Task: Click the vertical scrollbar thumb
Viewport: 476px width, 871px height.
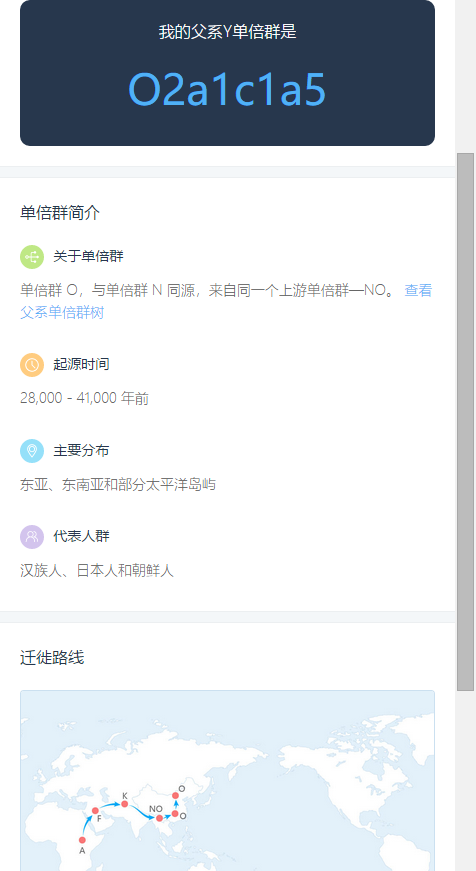Action: (465, 422)
